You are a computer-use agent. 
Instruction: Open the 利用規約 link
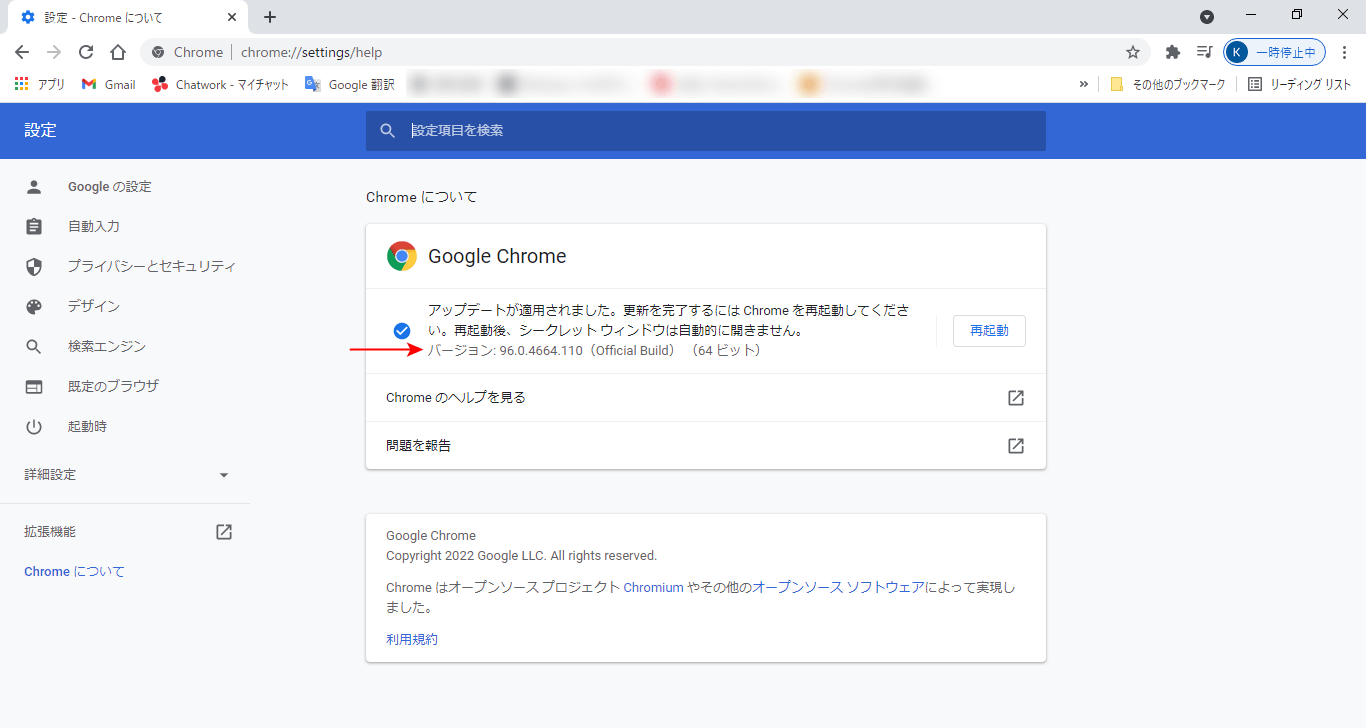[412, 639]
